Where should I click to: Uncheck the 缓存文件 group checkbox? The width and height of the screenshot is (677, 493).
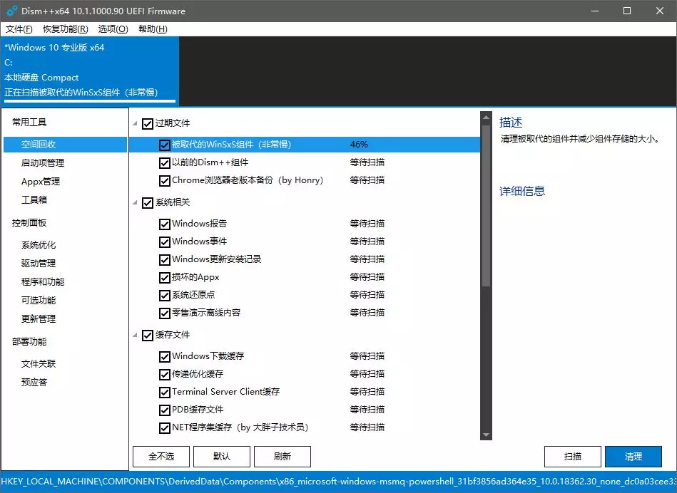click(x=147, y=335)
